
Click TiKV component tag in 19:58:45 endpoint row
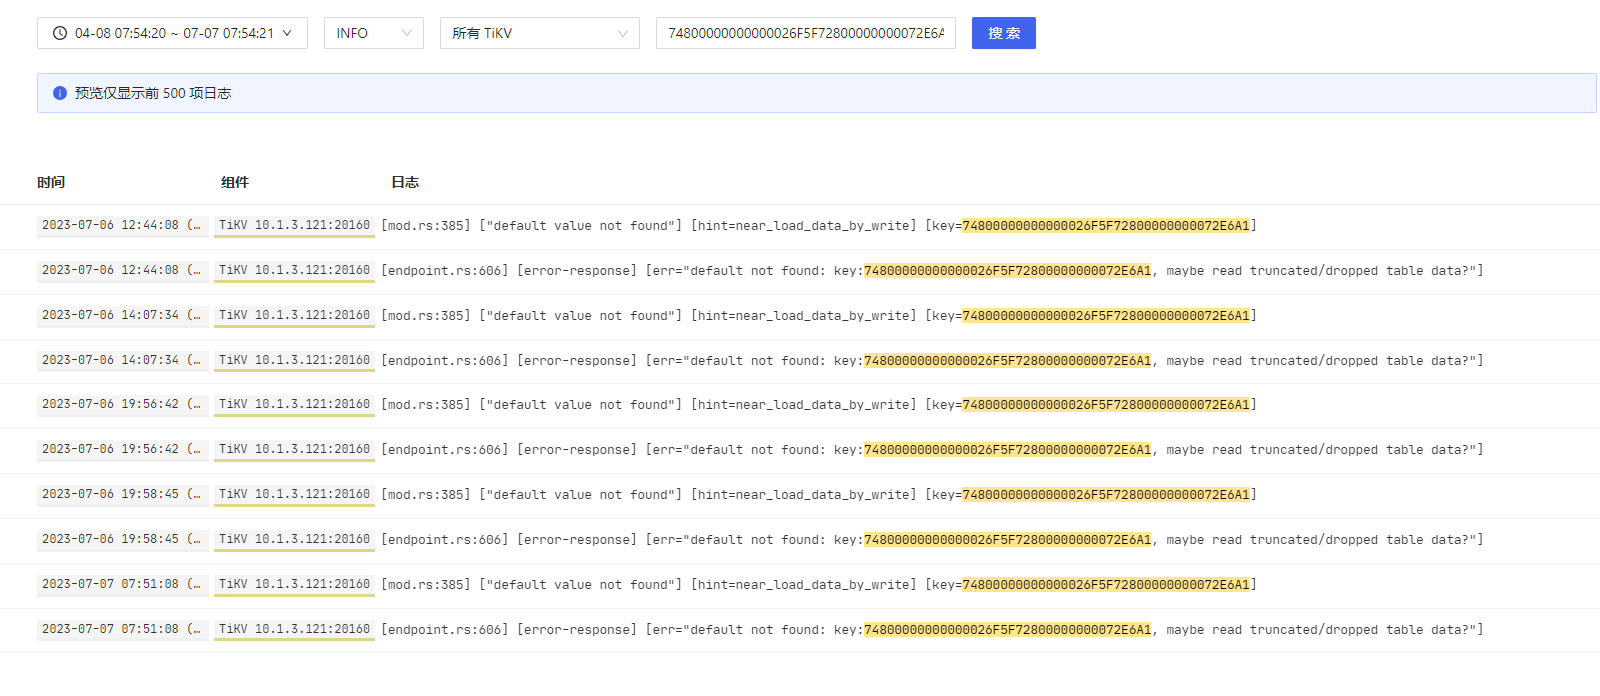pos(294,539)
